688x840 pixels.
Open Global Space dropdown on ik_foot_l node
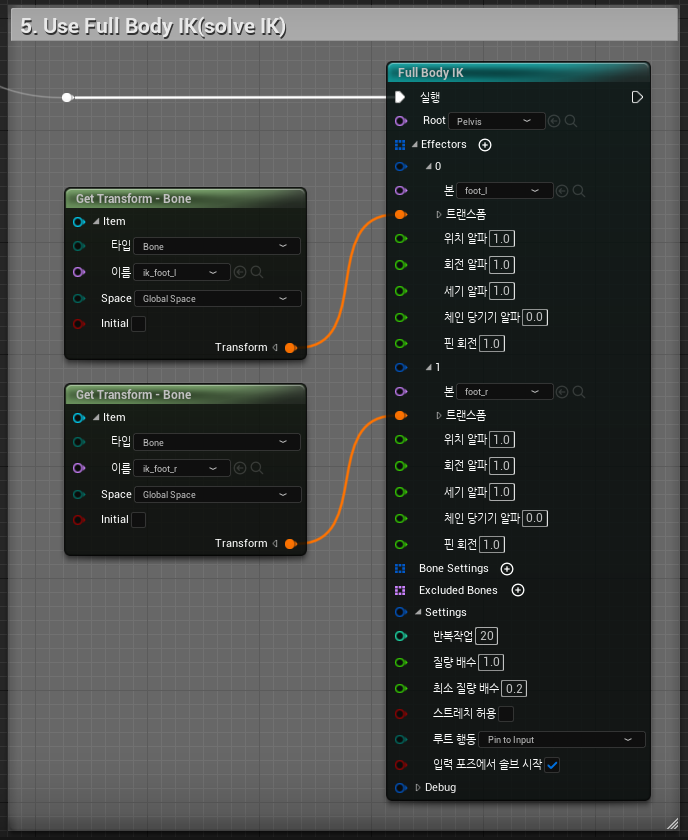point(218,298)
